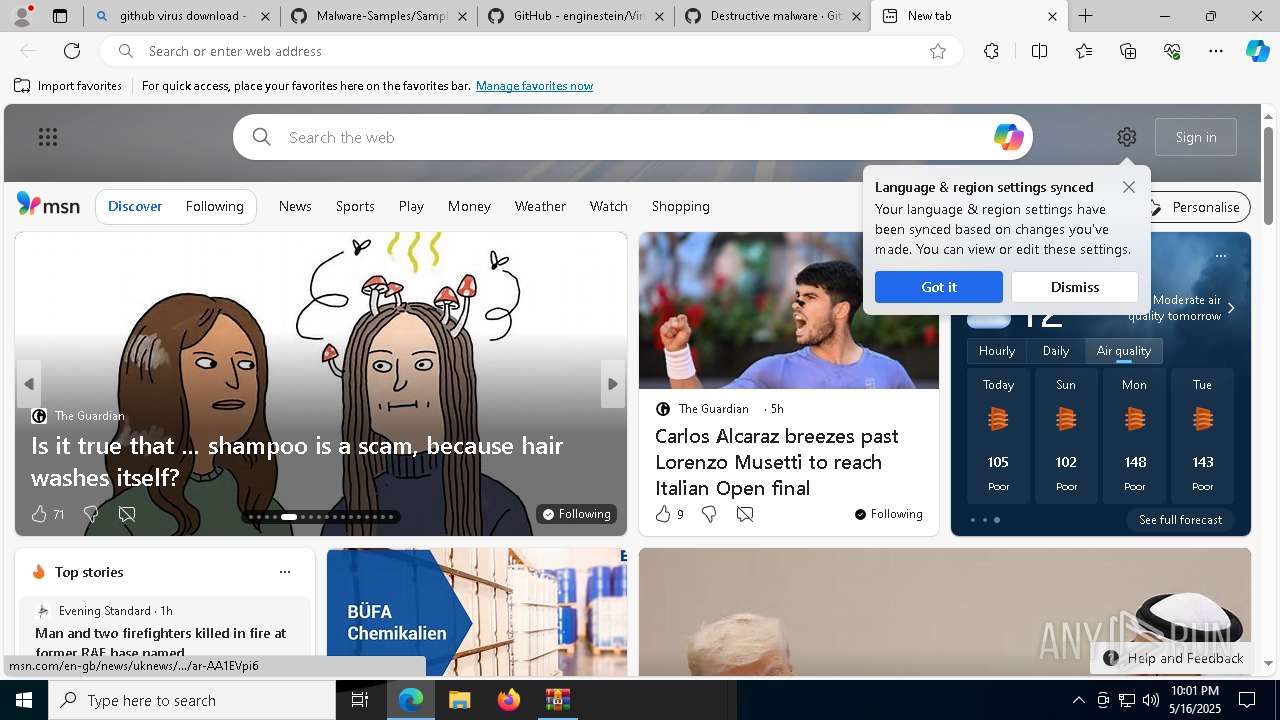
Task: Open the tab actions menu icon
Action: [60, 16]
